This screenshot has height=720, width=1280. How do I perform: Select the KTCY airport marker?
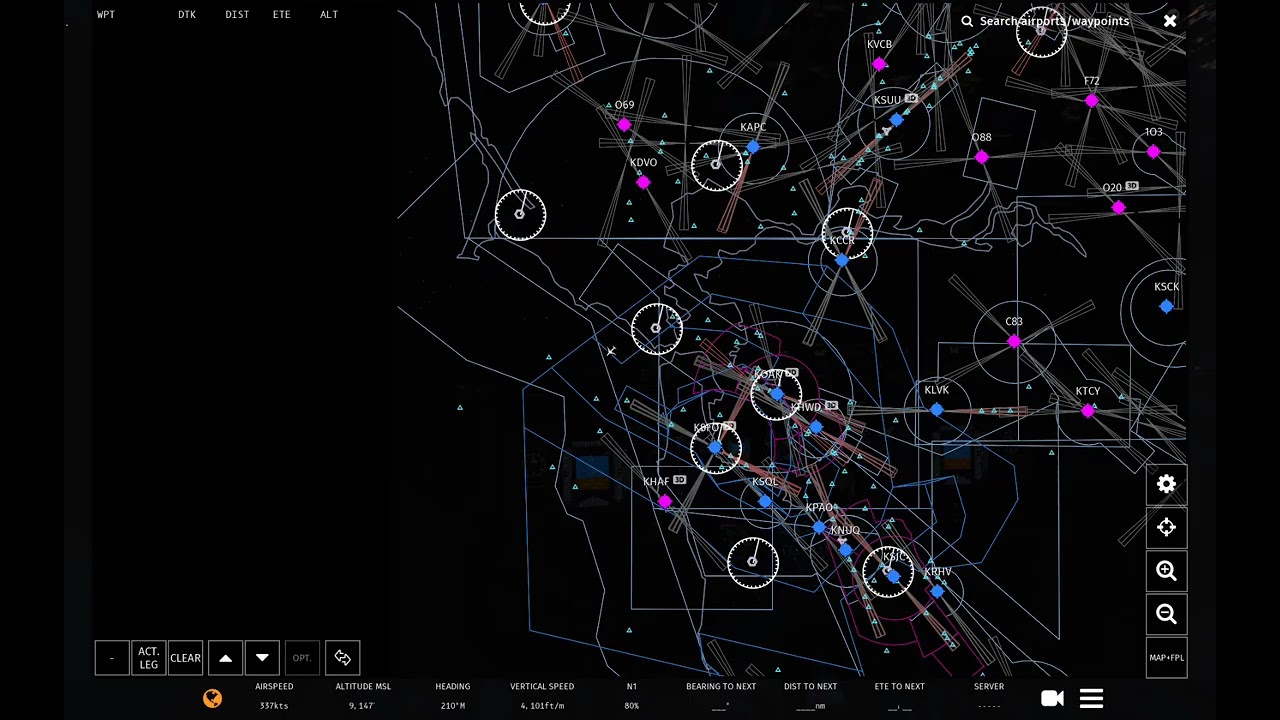[1088, 411]
